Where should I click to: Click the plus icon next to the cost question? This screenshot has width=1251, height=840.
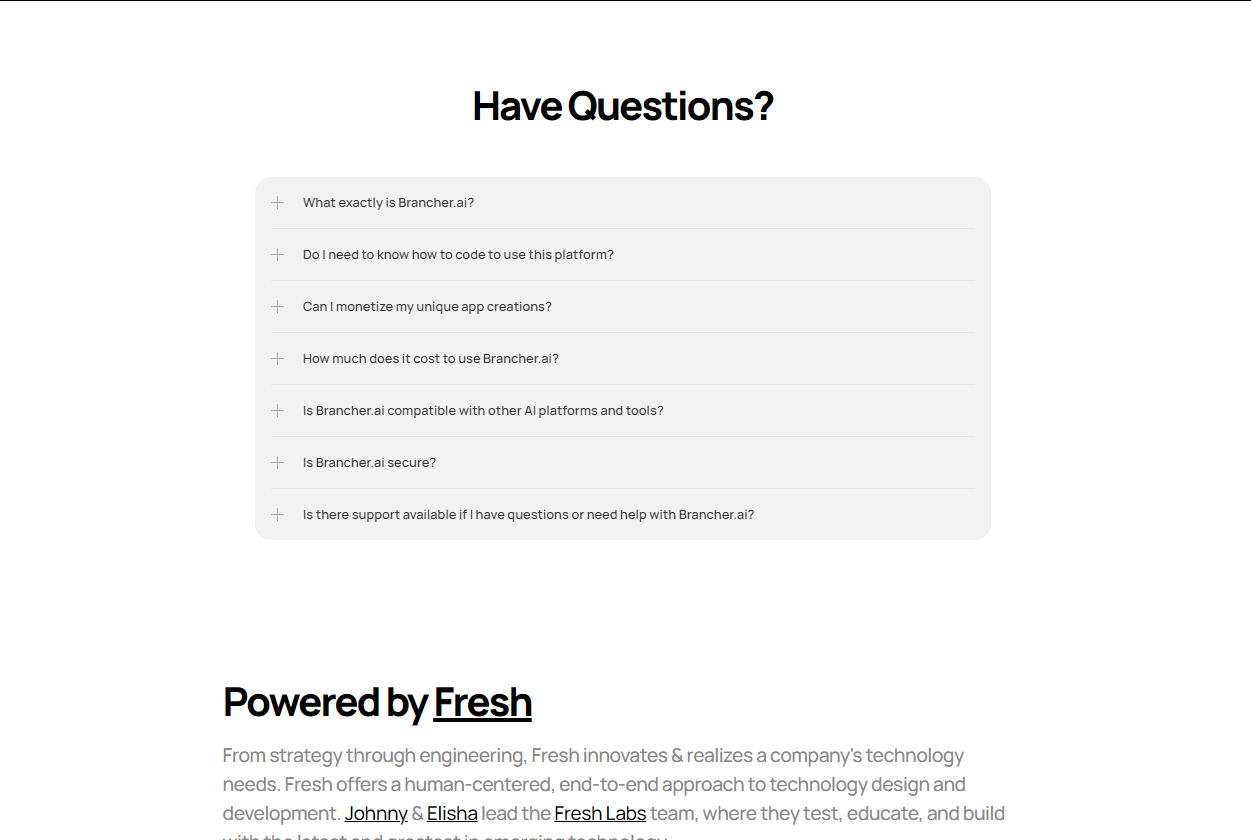click(278, 359)
